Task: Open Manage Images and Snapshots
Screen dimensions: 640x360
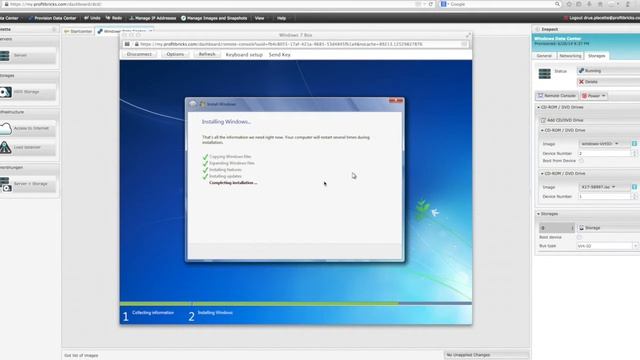Action: pos(214,18)
